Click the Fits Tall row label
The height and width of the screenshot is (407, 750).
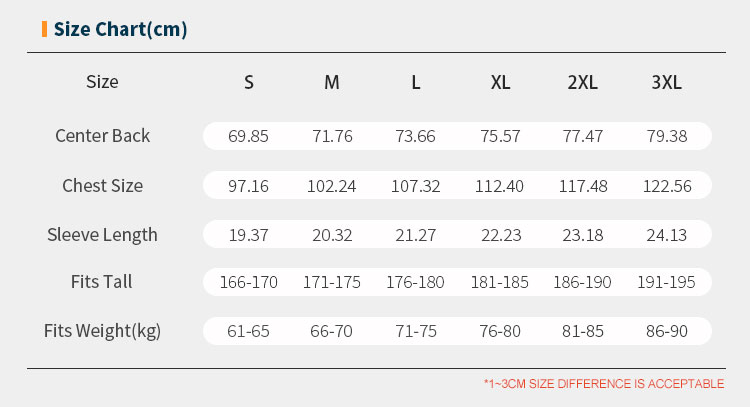101,282
